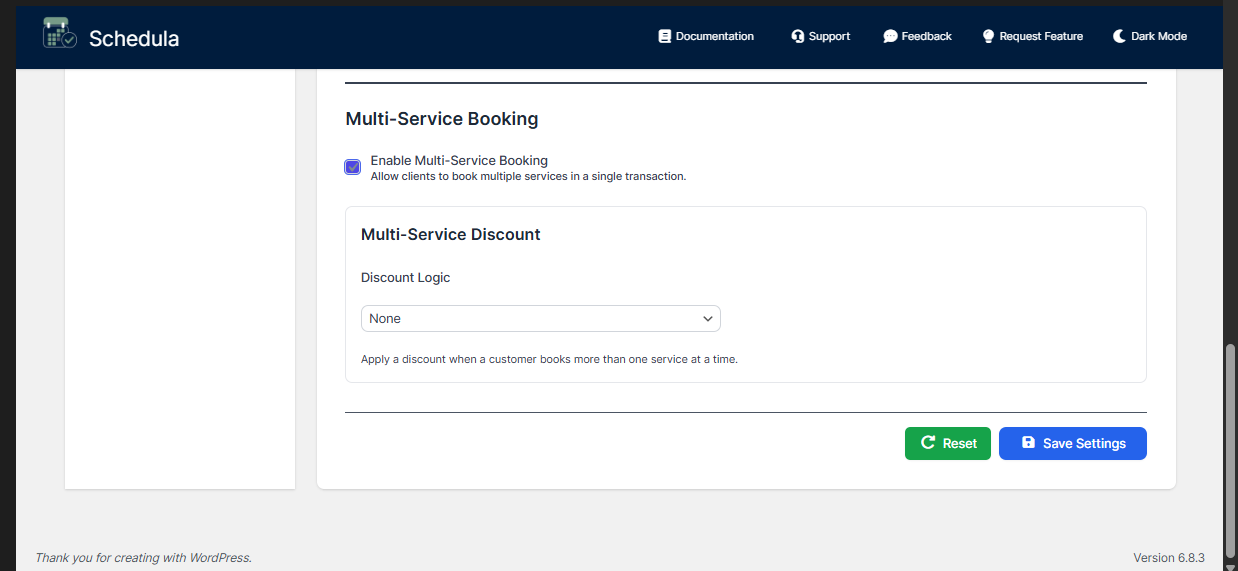Click the Feedback speech bubble icon
Viewport: 1238px width, 571px height.
click(x=890, y=36)
